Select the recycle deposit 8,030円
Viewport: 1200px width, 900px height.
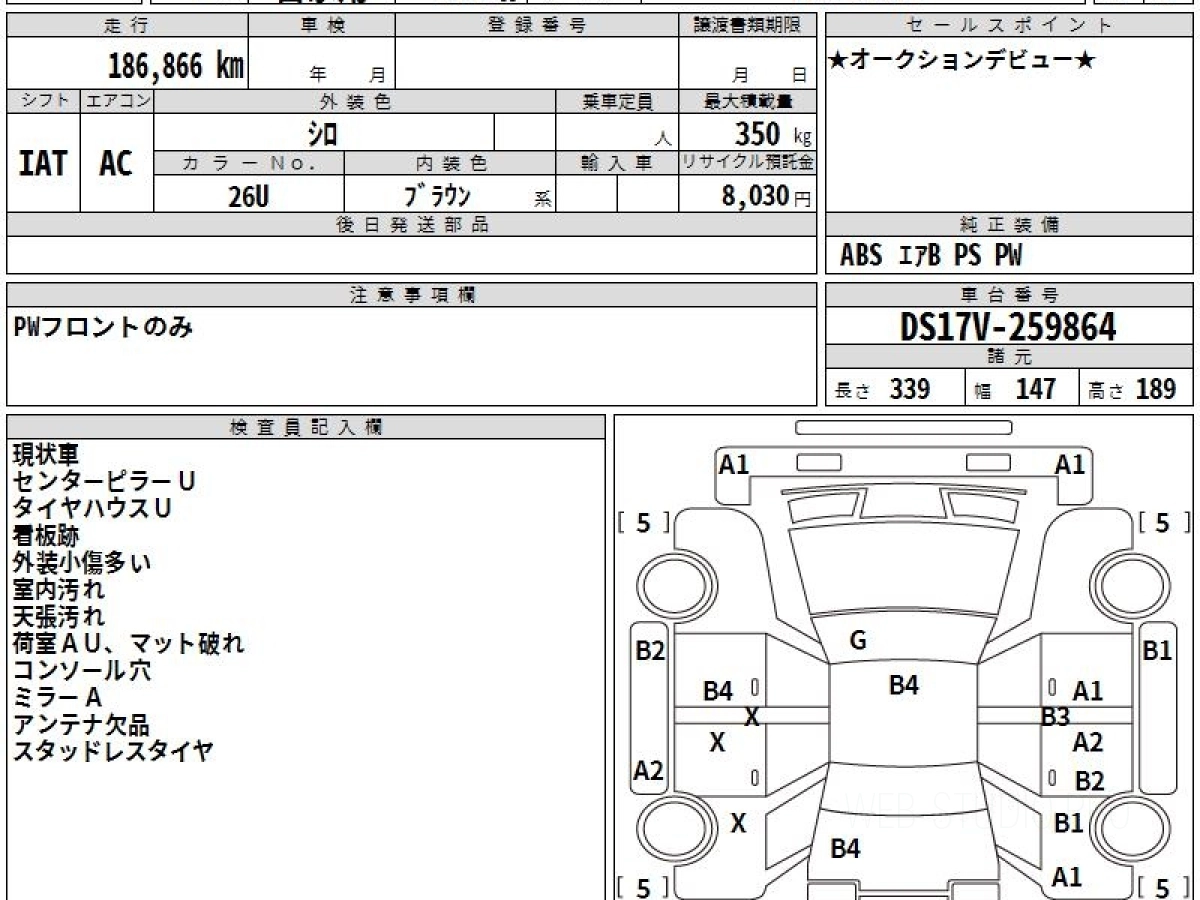(767, 196)
